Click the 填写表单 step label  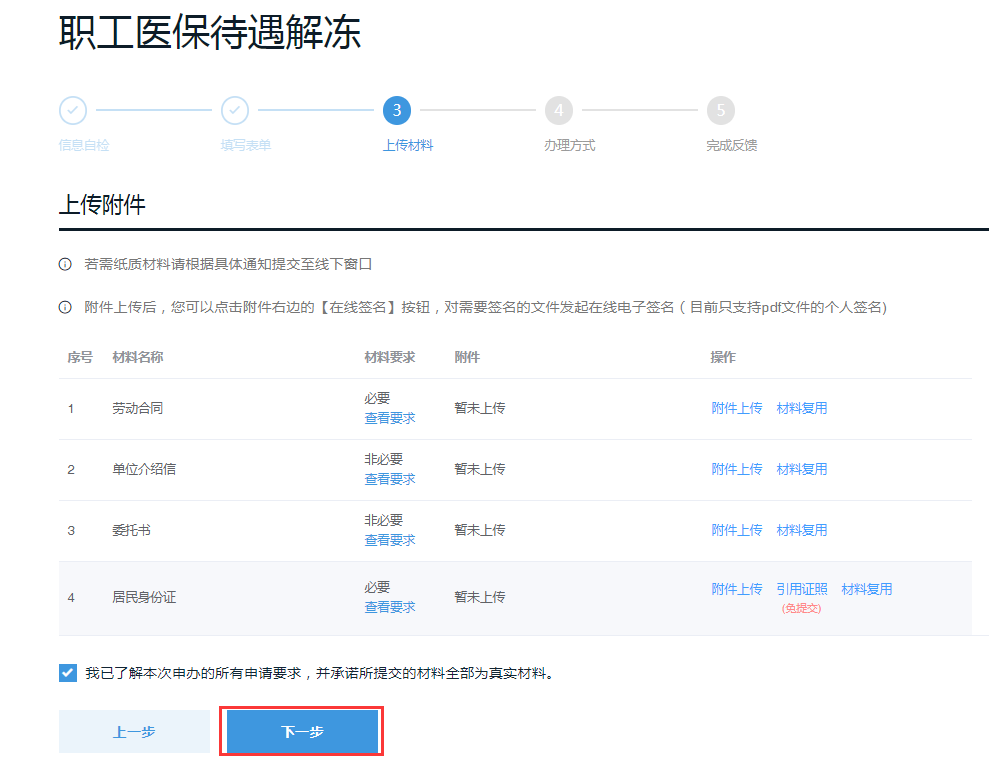point(246,146)
